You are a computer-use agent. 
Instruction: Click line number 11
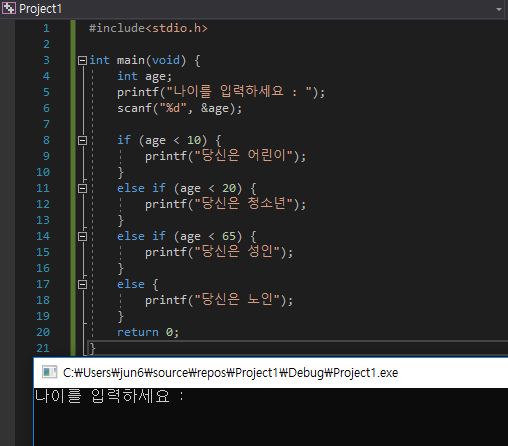click(43, 188)
